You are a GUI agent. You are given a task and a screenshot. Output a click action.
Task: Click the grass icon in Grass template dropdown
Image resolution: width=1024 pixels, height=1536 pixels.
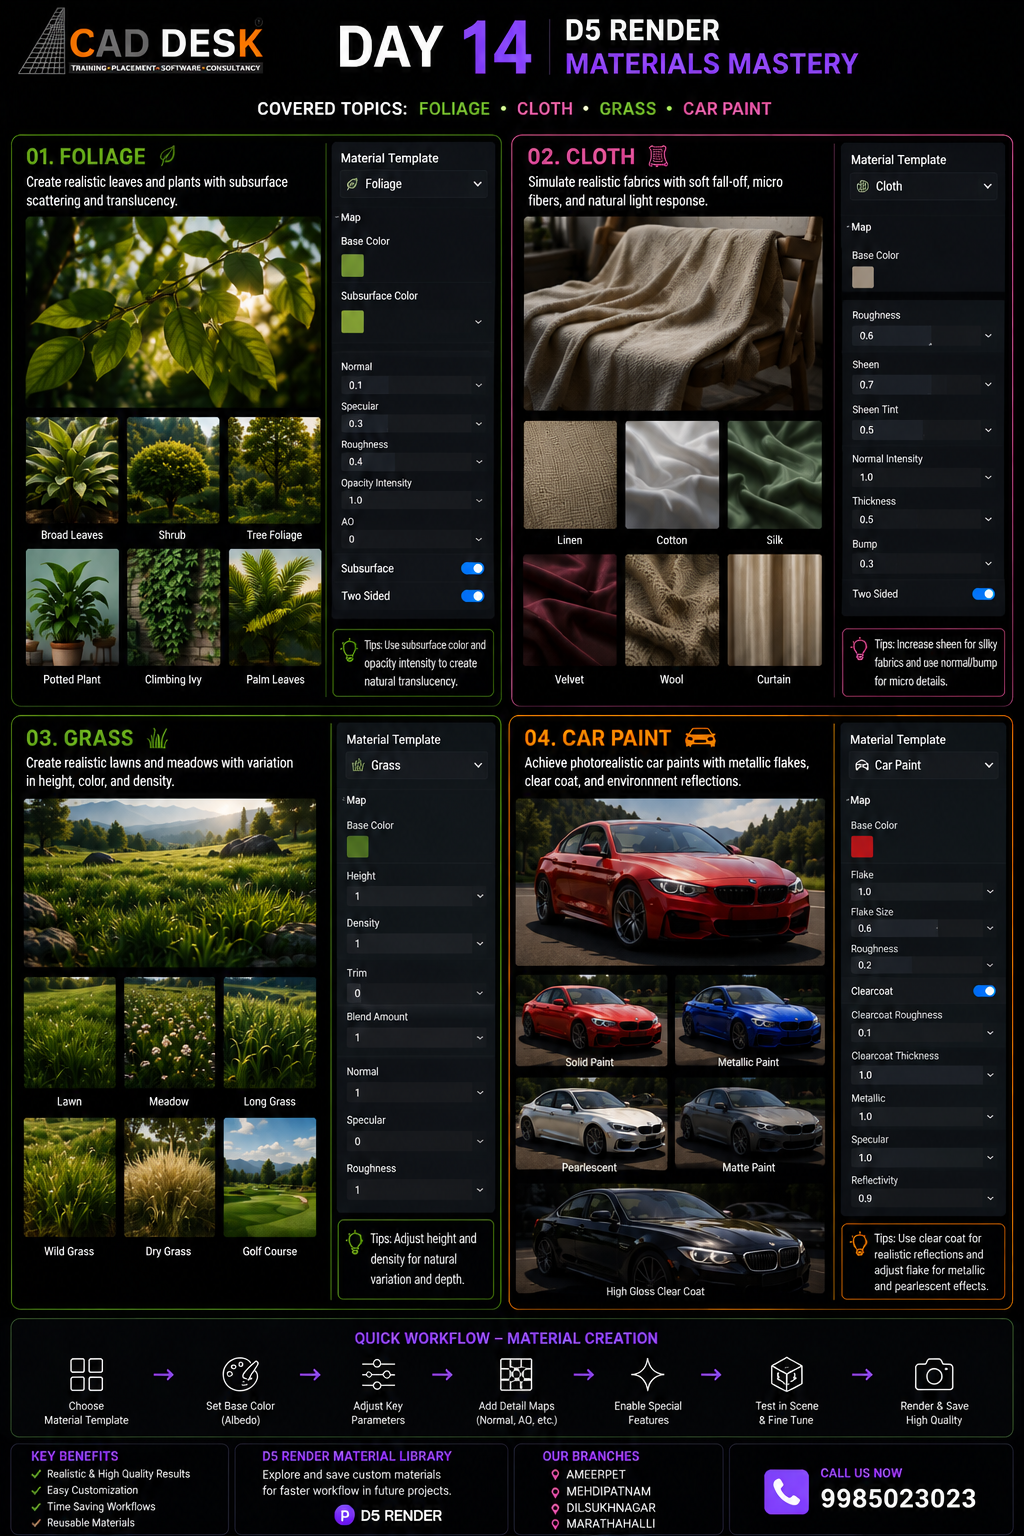358,765
